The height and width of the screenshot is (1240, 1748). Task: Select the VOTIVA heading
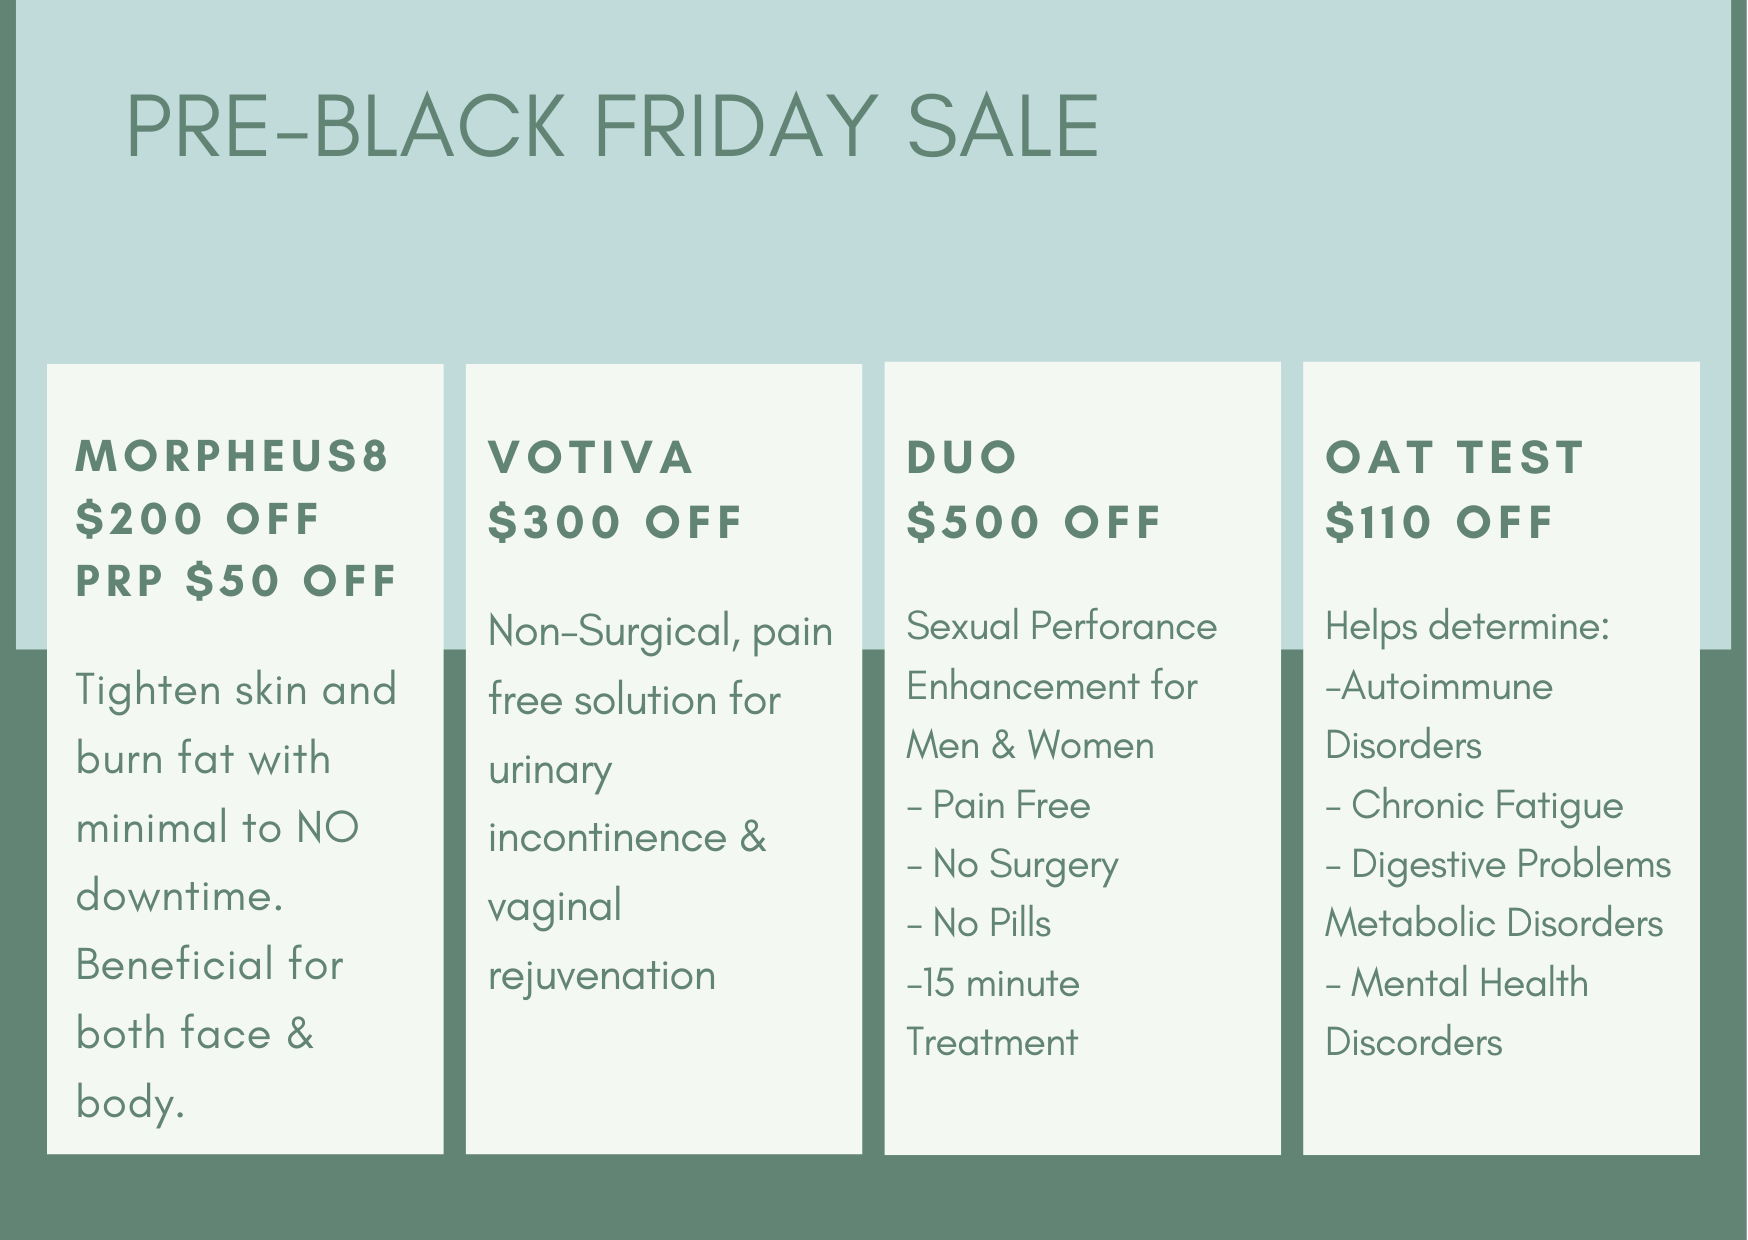point(590,458)
